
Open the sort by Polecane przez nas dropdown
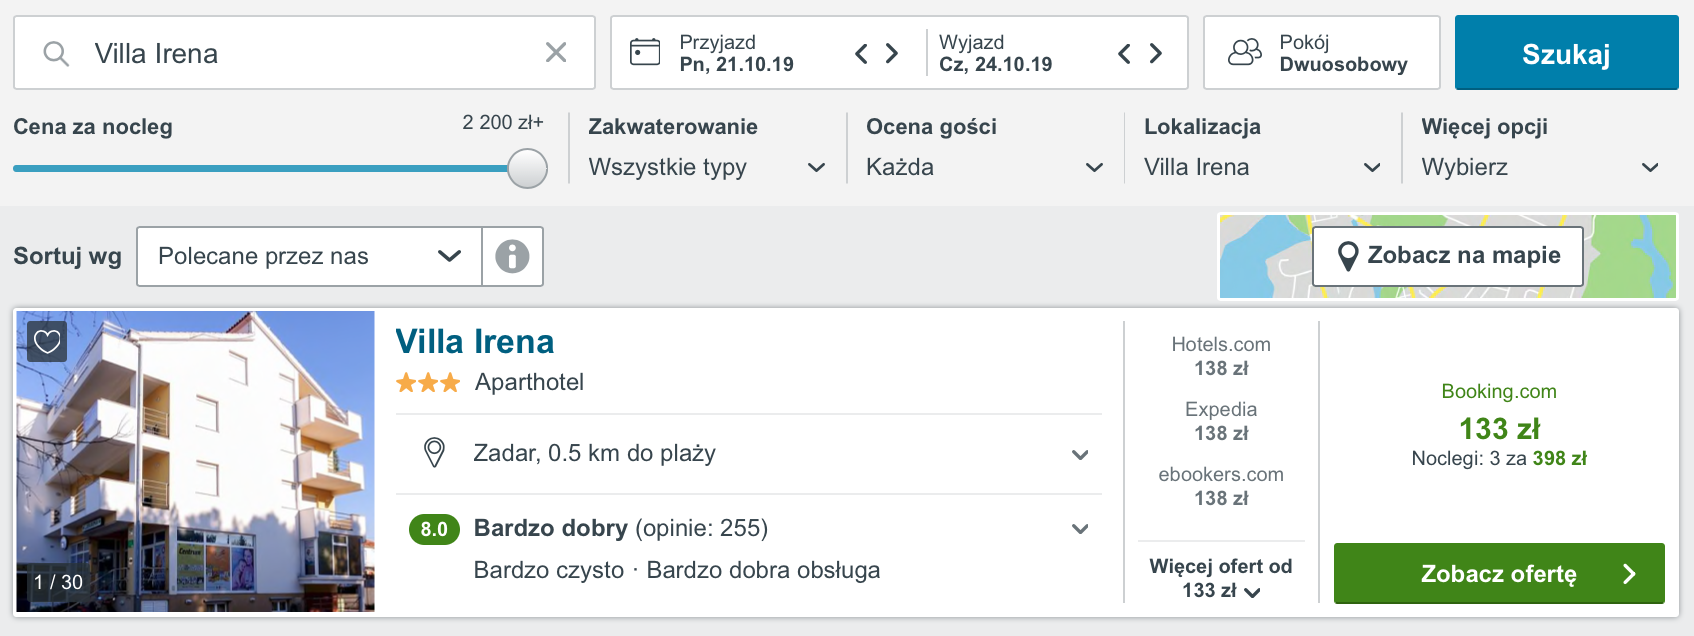tap(309, 256)
